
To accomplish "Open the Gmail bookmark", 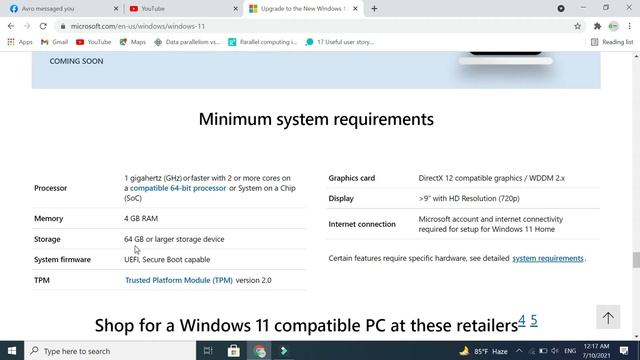I will point(54,42).
